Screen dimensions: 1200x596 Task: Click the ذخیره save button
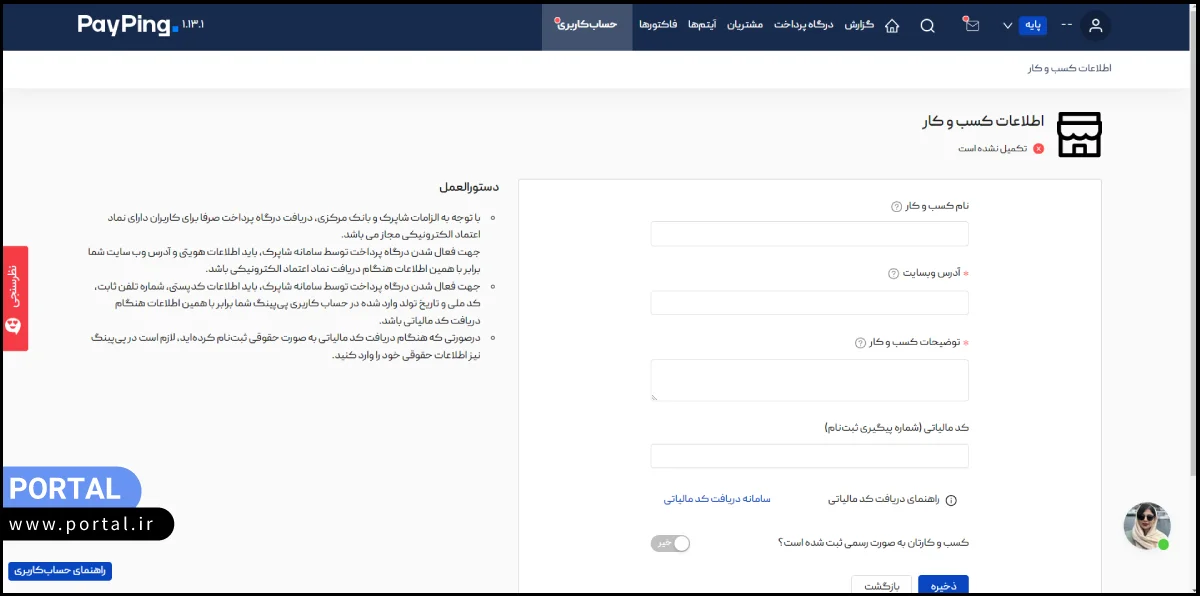(x=942, y=585)
